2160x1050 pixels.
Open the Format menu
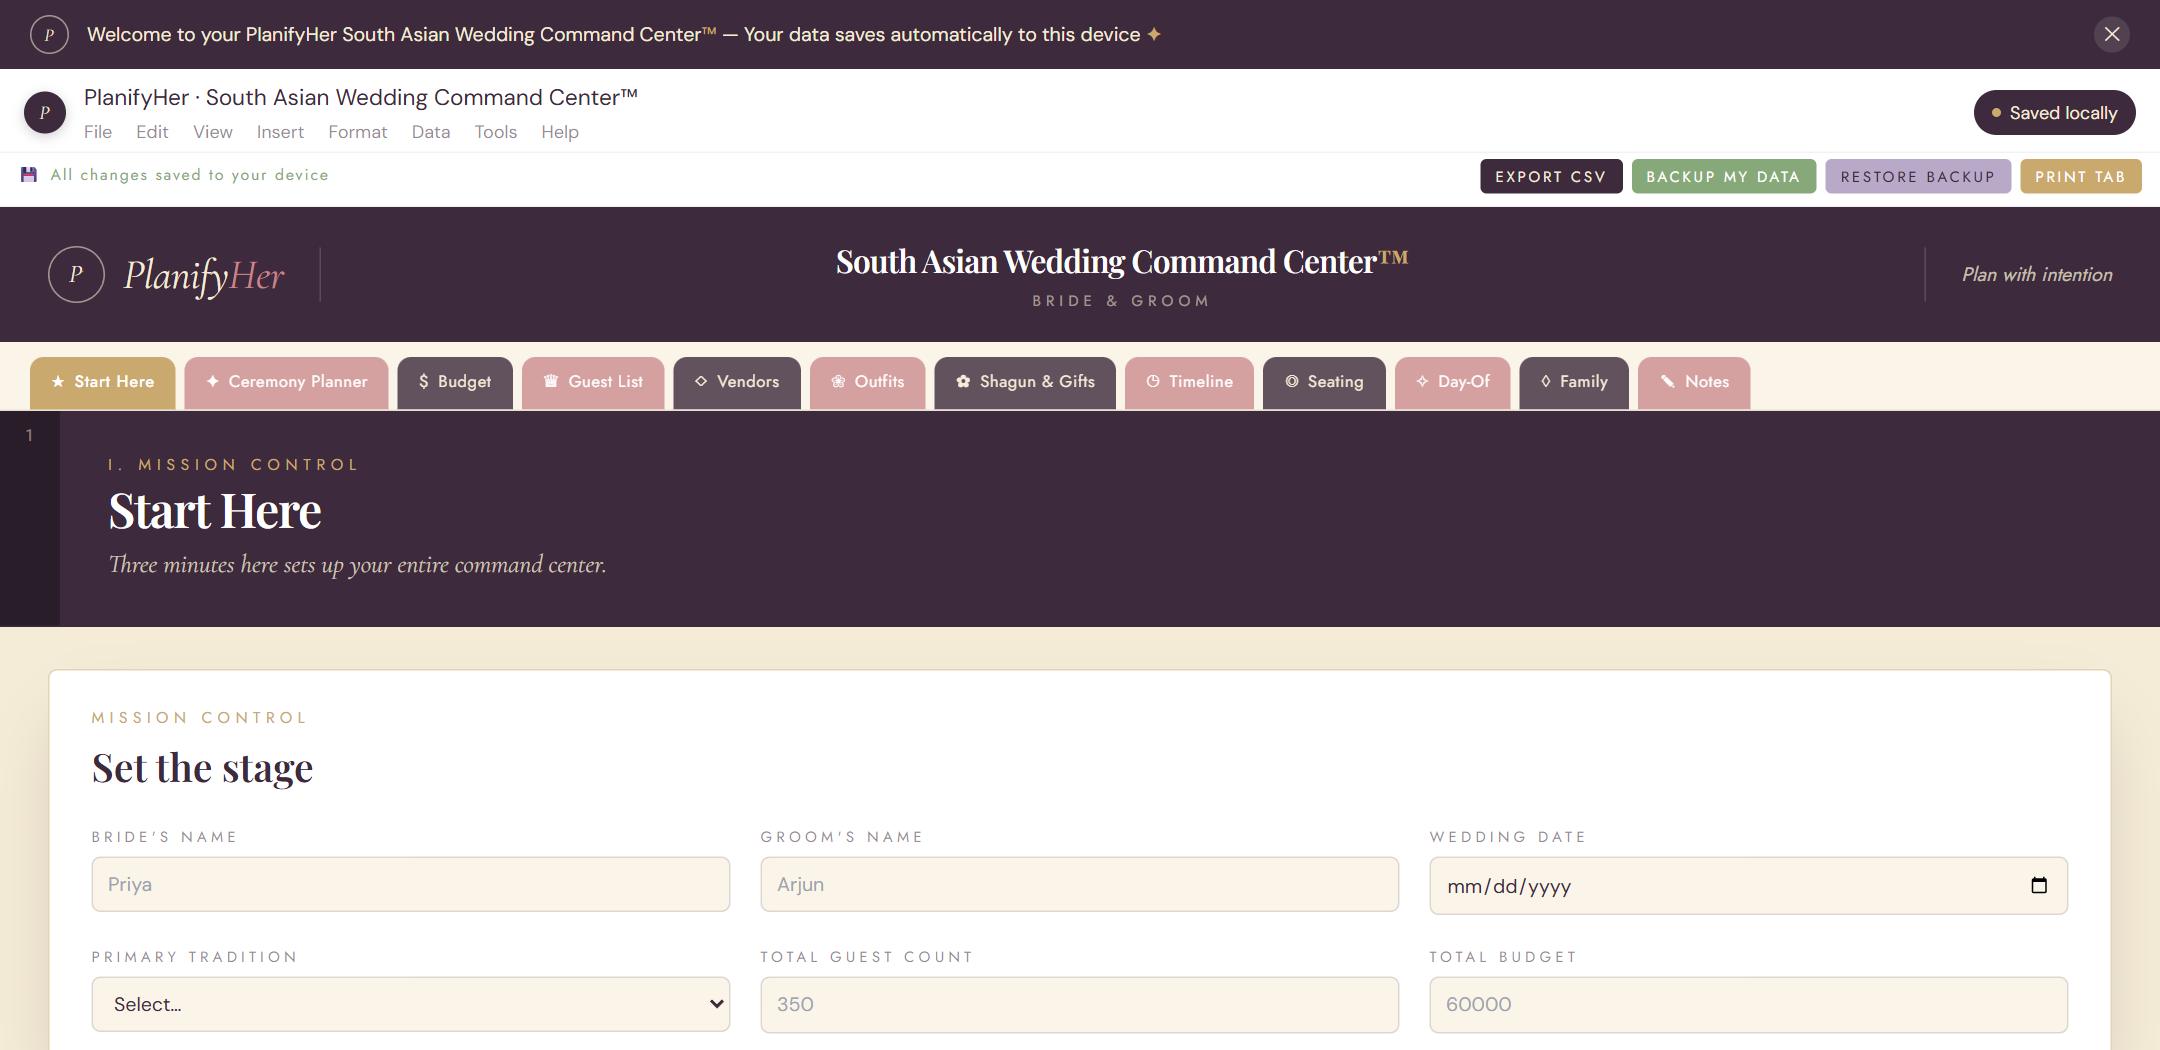[x=357, y=132]
